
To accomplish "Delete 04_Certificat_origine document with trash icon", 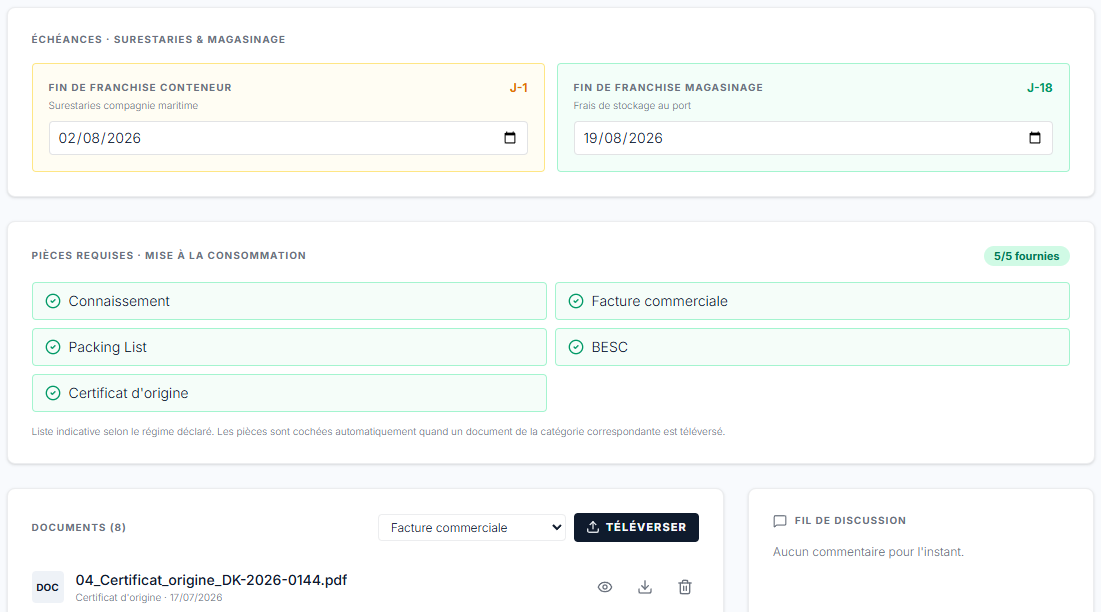I will point(685,587).
